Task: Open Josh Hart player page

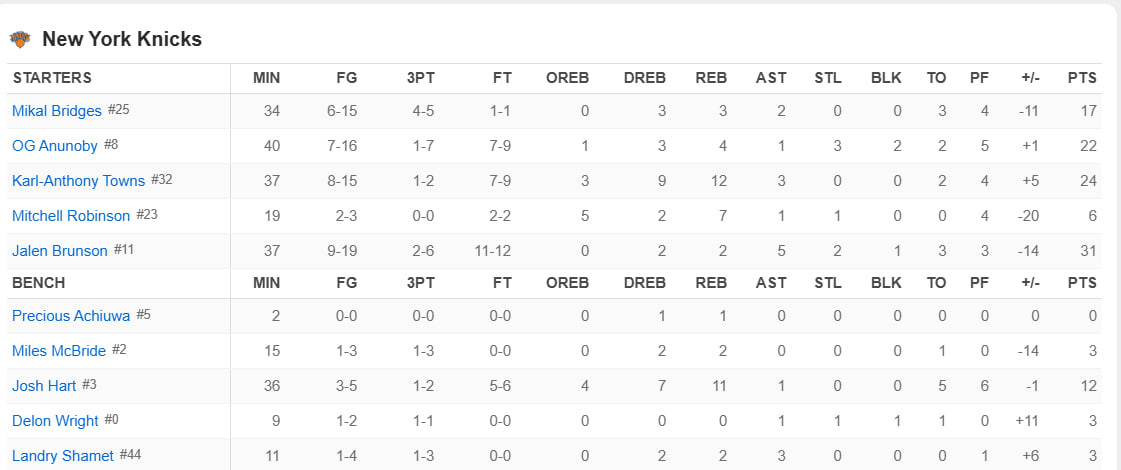Action: coord(44,386)
